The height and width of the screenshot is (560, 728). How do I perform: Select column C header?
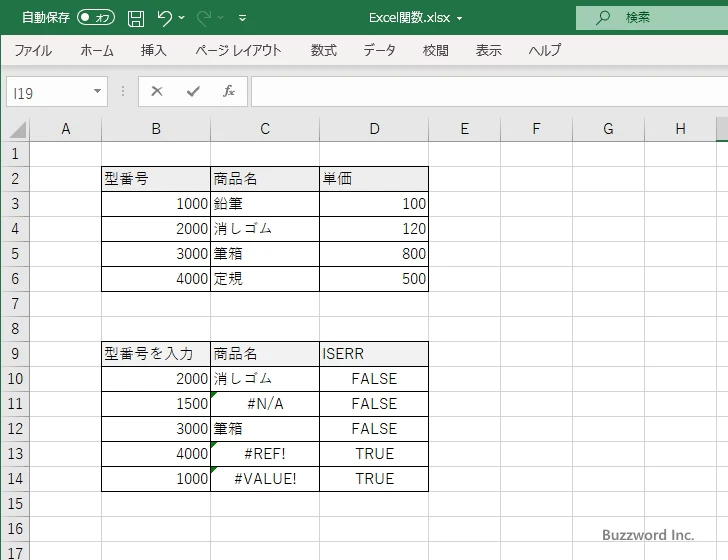pos(265,129)
